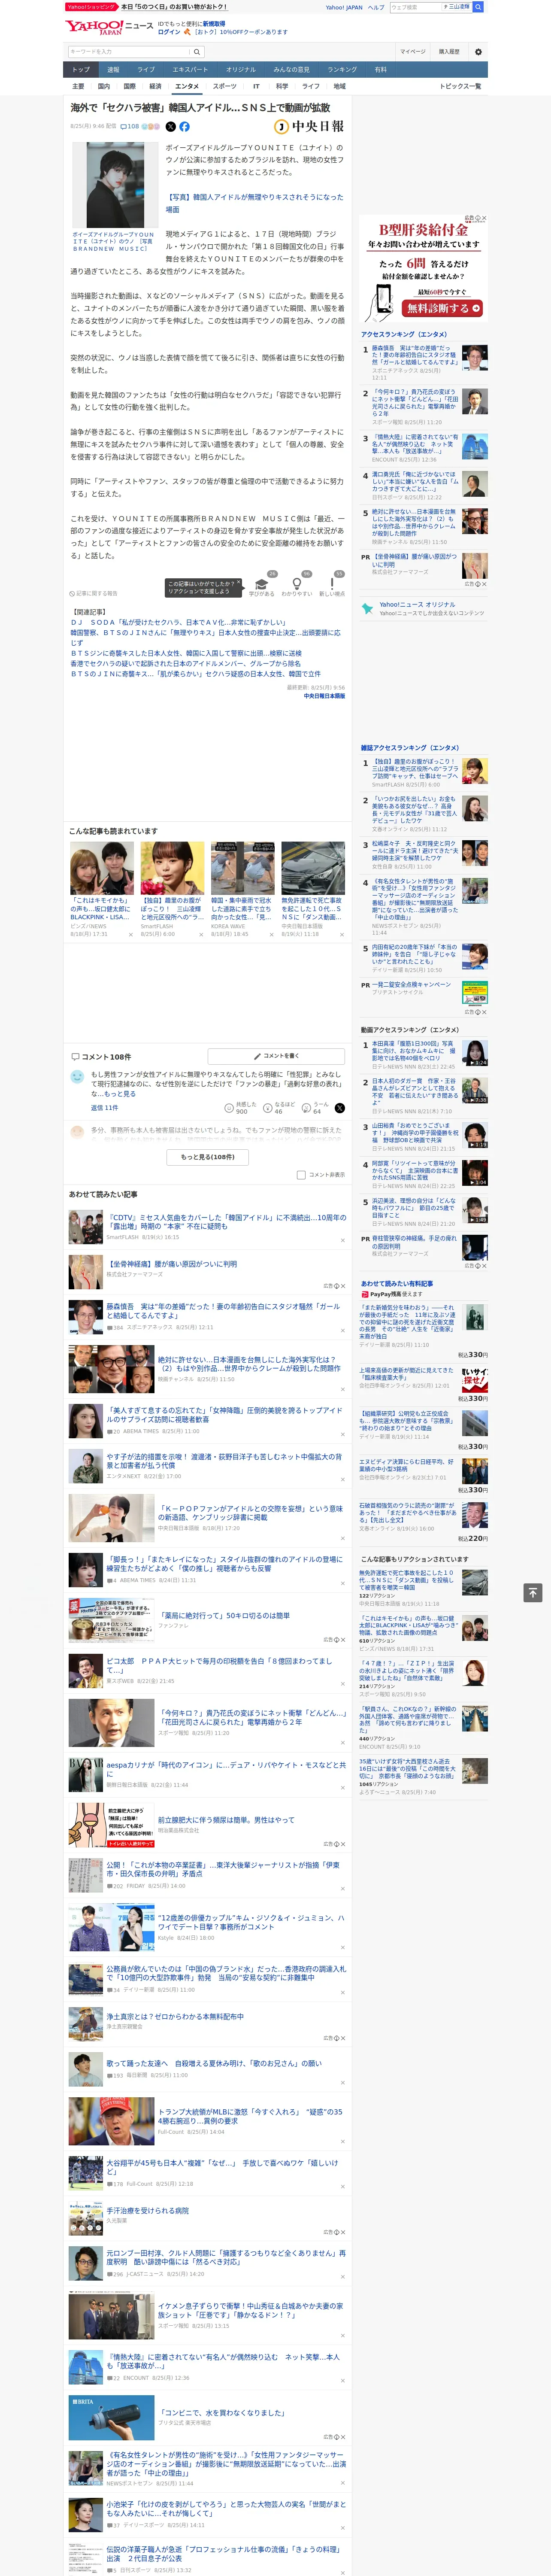This screenshot has height=2576, width=551.
Task: Share article on Facebook icon under headline
Action: tap(184, 127)
